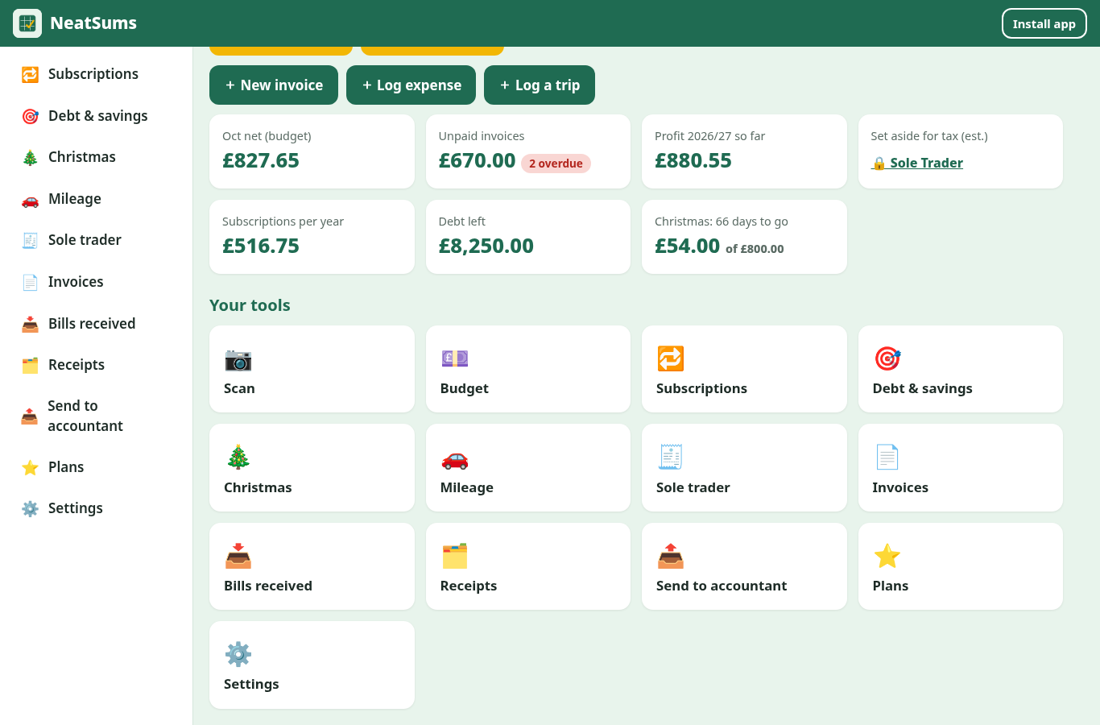
Task: Click the £827.65 Oct net value
Action: (261, 161)
